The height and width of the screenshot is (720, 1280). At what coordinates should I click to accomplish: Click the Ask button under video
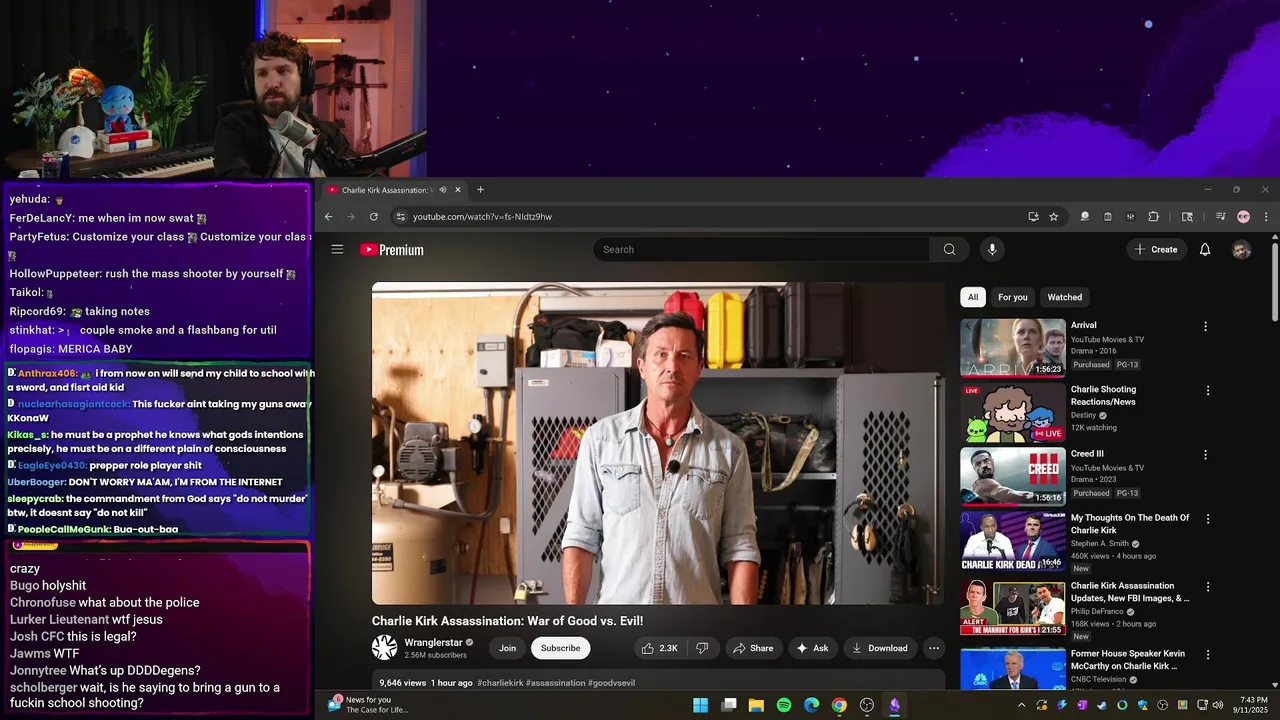pos(812,648)
